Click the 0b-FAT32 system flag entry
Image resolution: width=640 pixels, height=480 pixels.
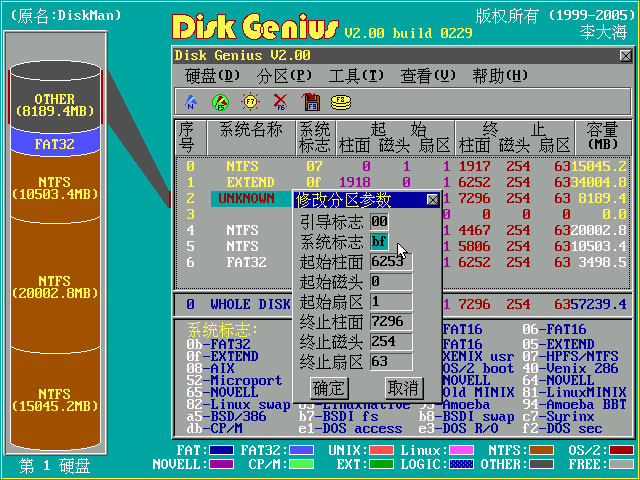218,344
